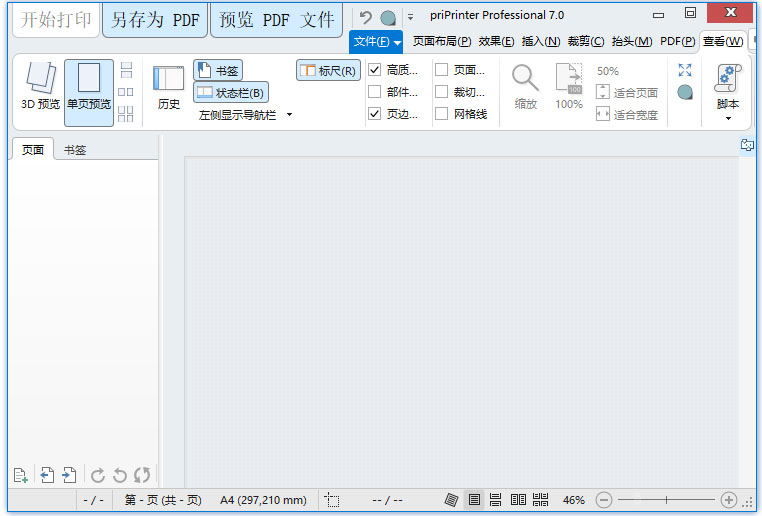The height and width of the screenshot is (516, 762).
Task: Click the icon at top right of preview area
Action: click(x=747, y=145)
